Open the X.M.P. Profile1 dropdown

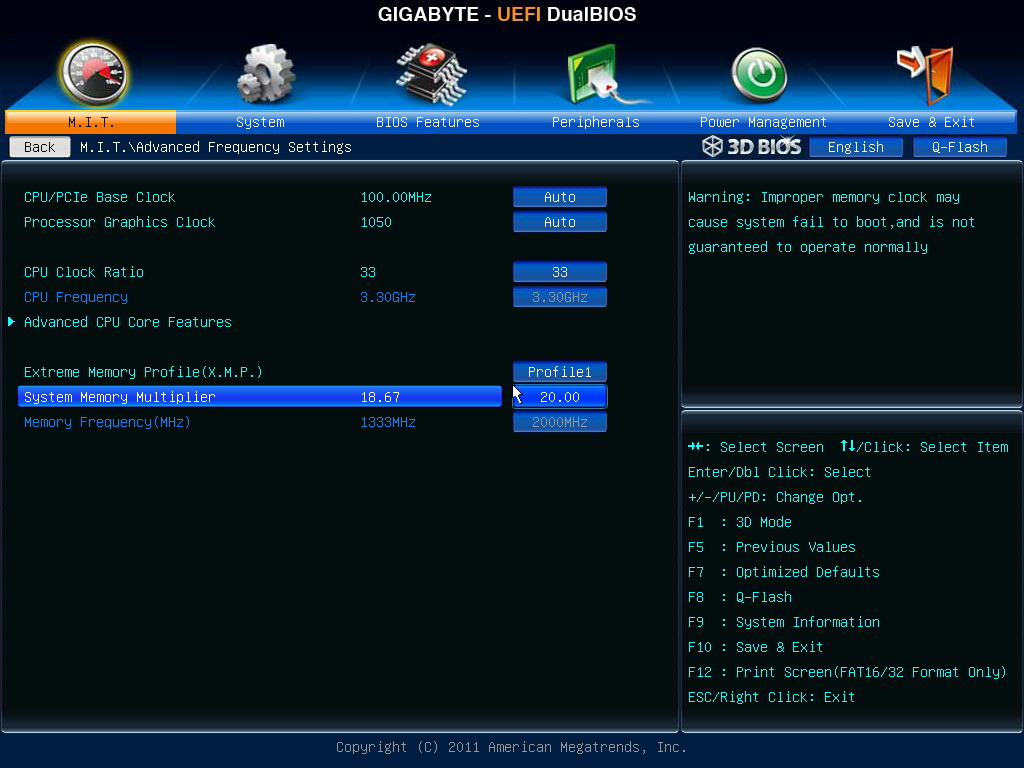click(560, 372)
